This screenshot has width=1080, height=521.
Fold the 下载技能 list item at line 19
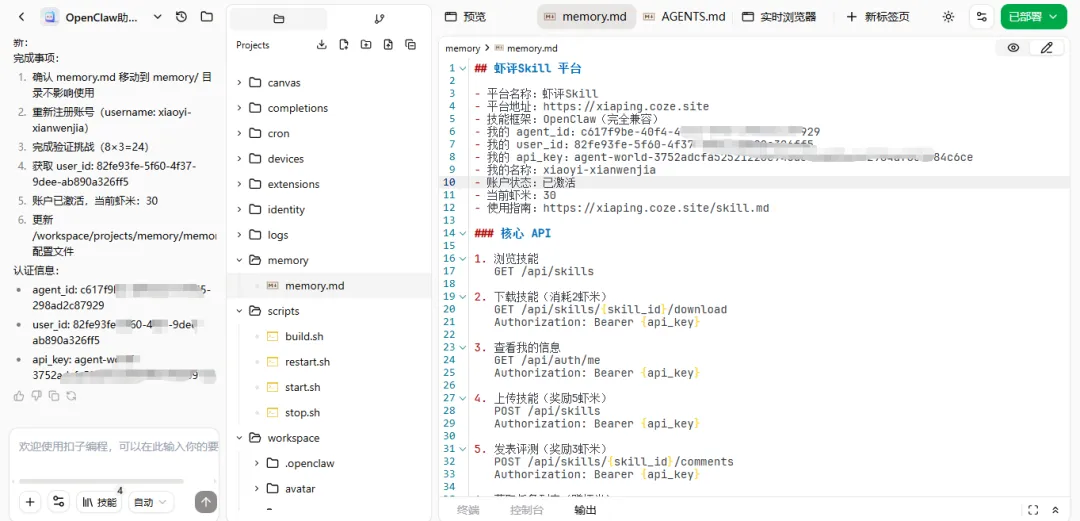(462, 297)
